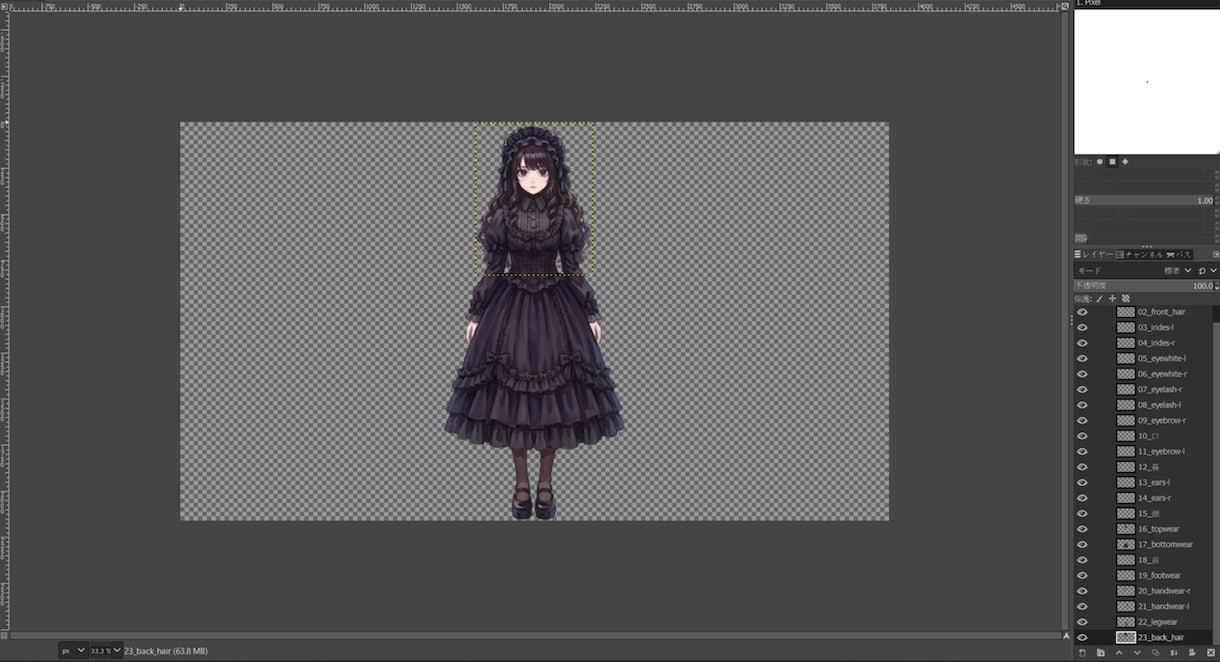Open the blend mode group switcher dropdown

[1207, 271]
